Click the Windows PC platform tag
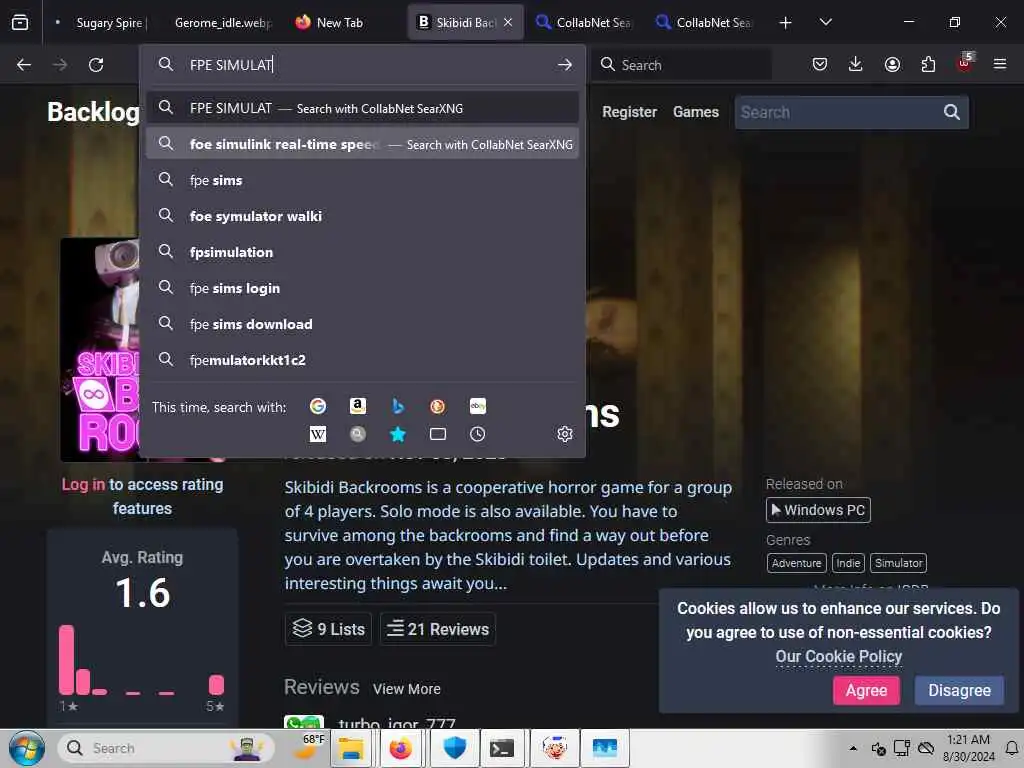Viewport: 1024px width, 768px height. pos(818,510)
